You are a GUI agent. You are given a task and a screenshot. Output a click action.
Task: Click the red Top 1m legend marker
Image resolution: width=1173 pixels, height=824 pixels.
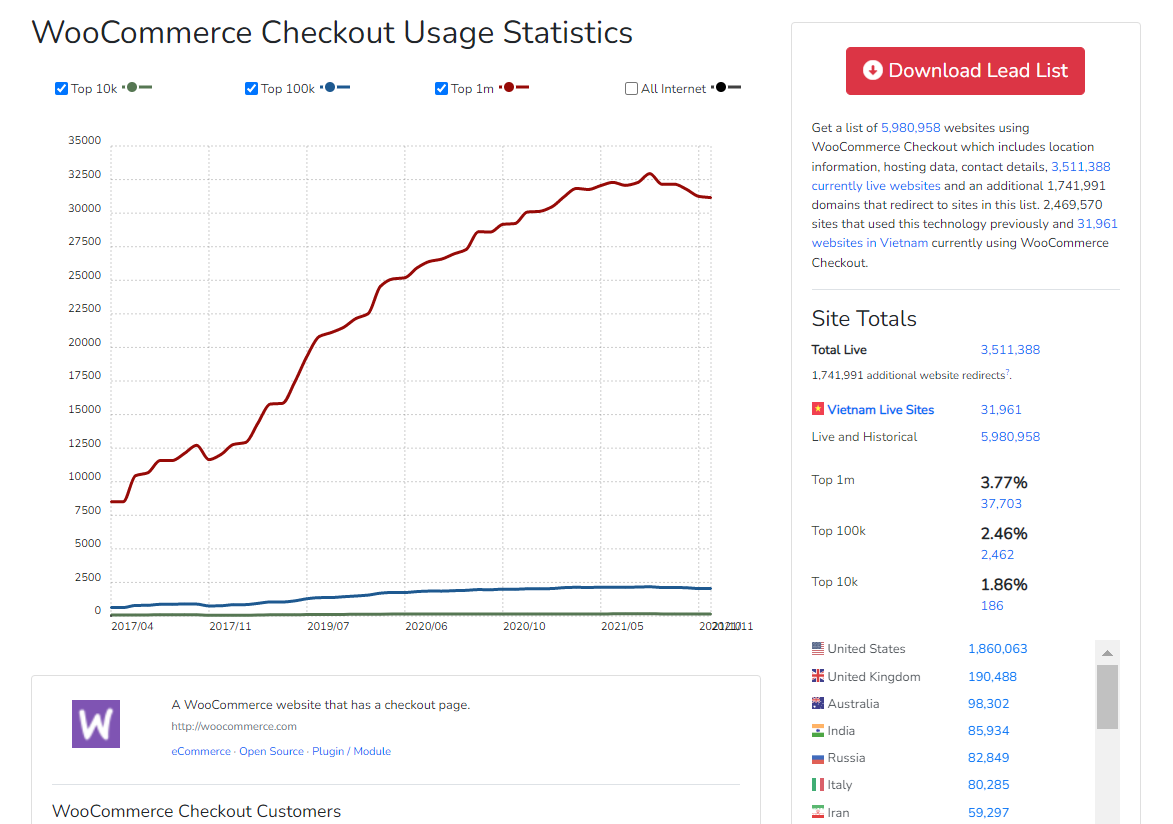coord(514,88)
